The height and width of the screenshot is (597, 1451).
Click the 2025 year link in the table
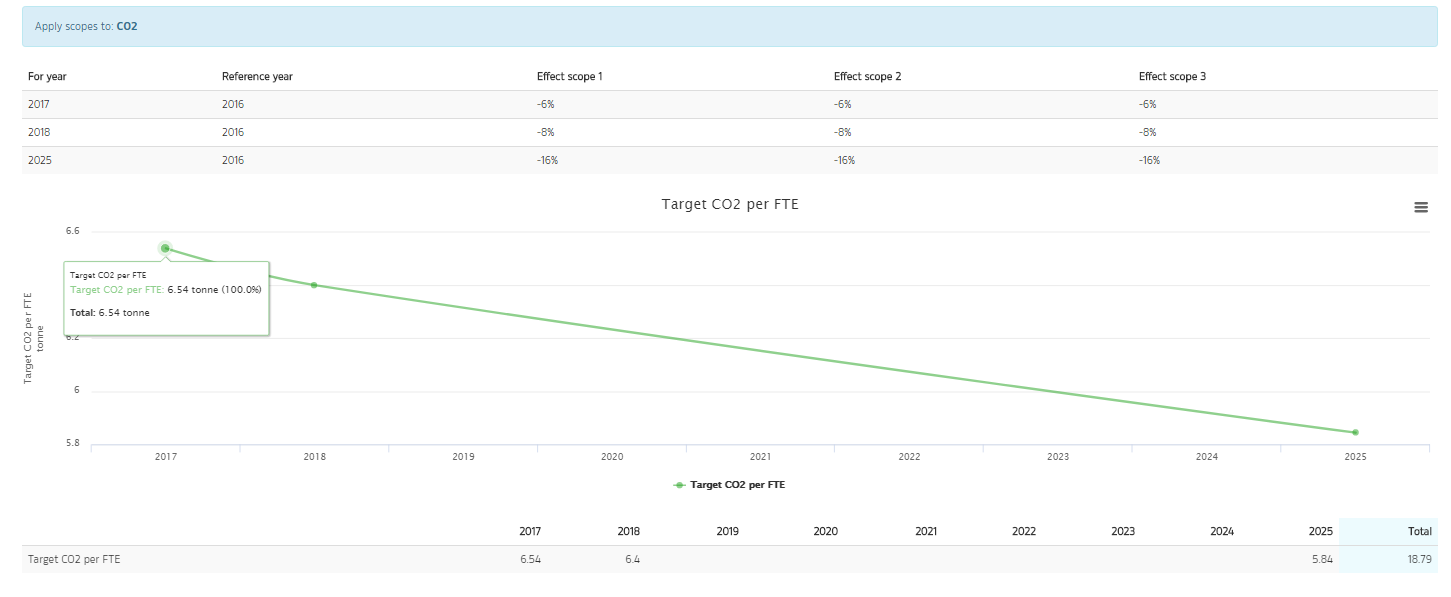[40, 160]
